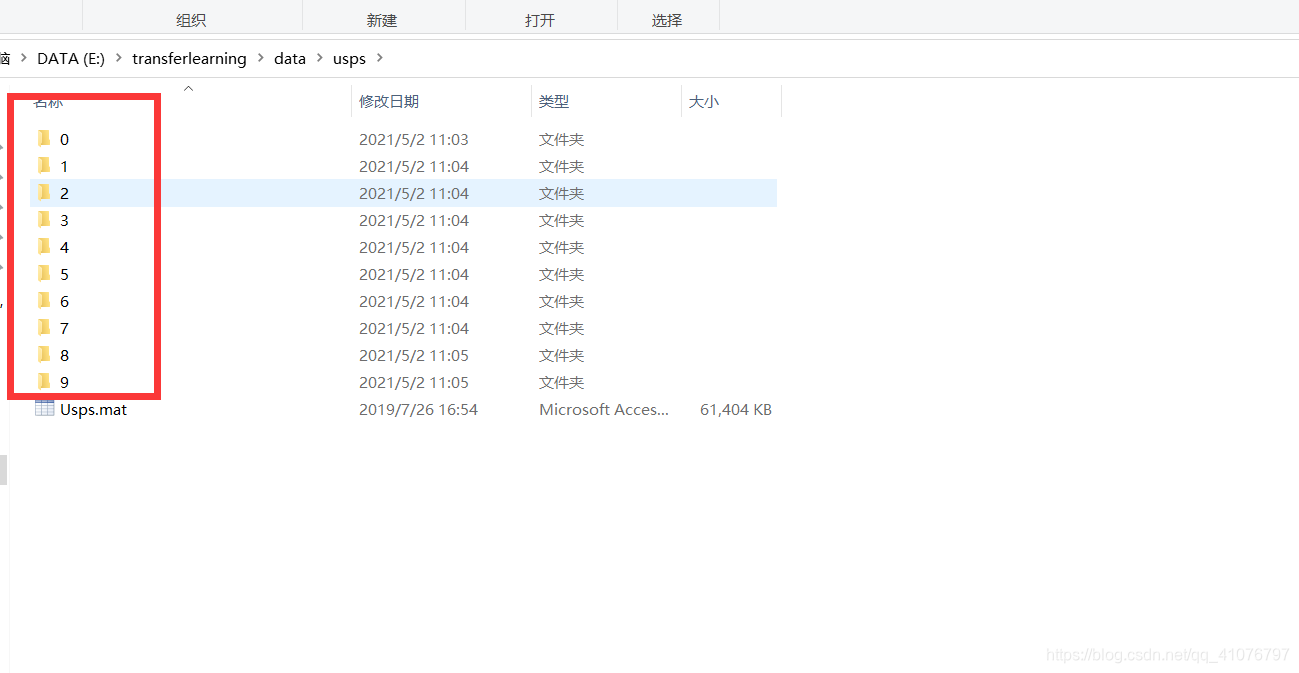The width and height of the screenshot is (1299, 673).
Task: Click 文件夹 type in folder 2 row
Action: tap(562, 193)
